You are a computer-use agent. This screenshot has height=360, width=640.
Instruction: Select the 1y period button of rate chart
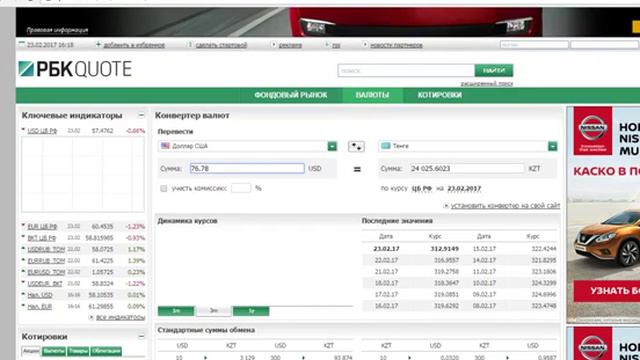point(251,311)
